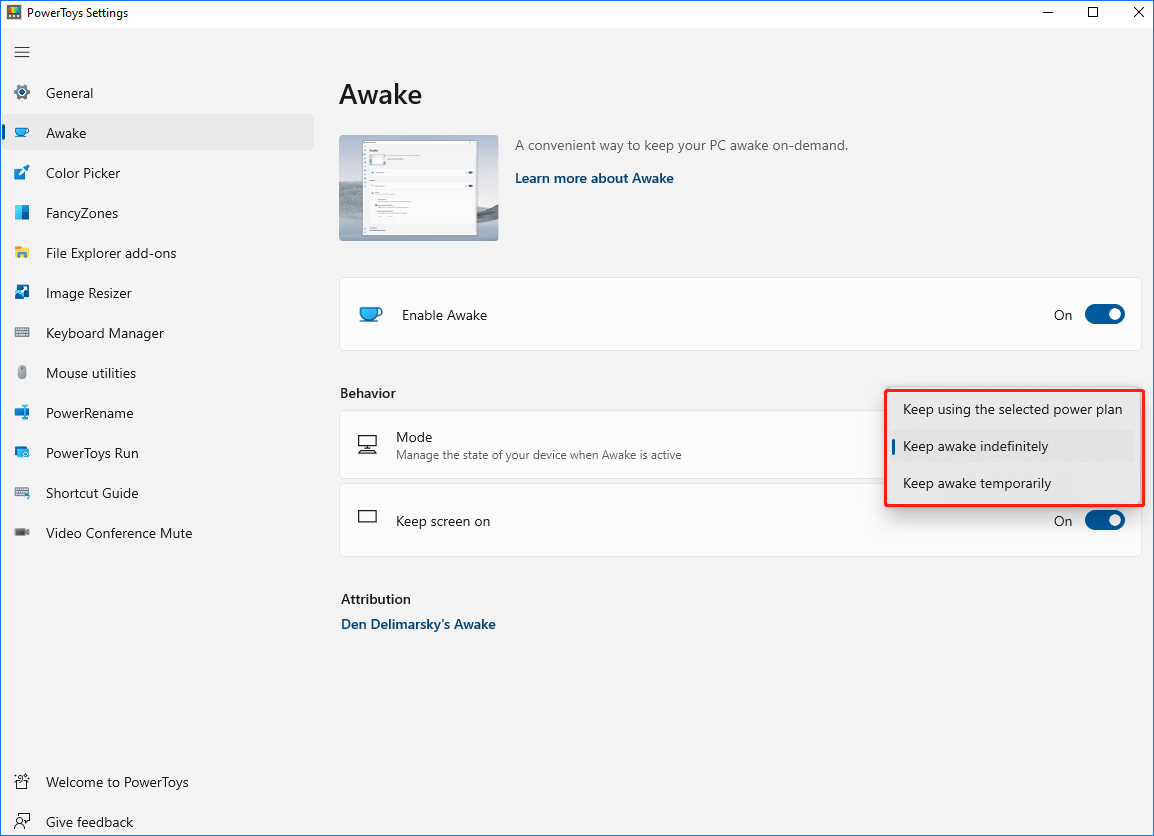Click the Behavior section label
Image resolution: width=1154 pixels, height=836 pixels.
pos(368,393)
